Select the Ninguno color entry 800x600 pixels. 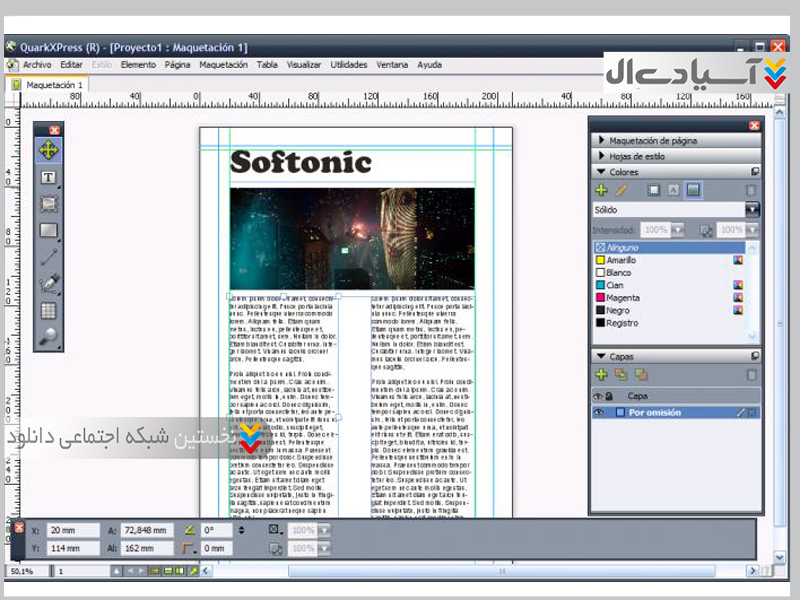622,247
